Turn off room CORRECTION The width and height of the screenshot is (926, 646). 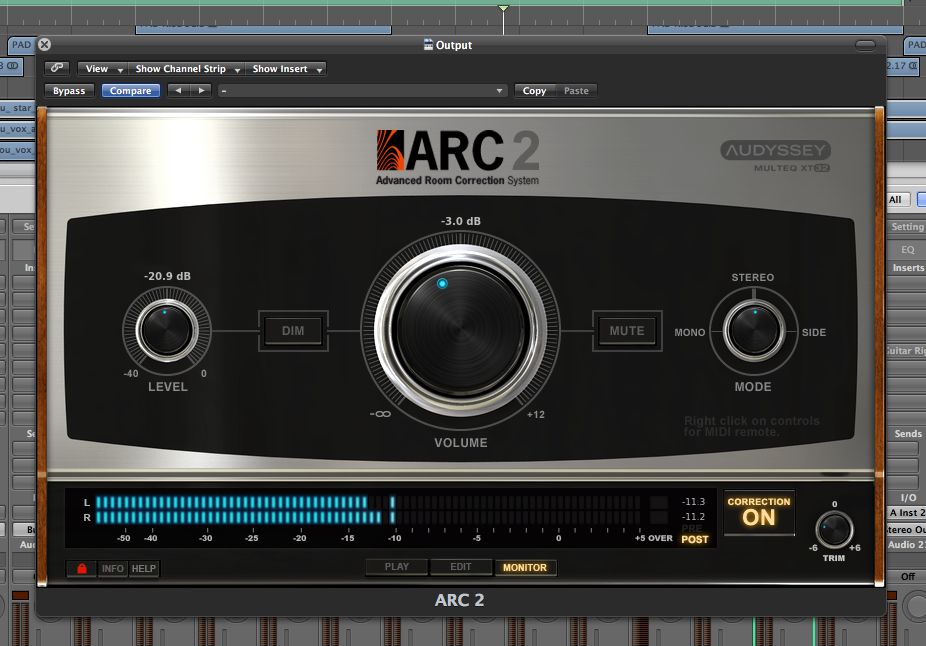tap(759, 513)
